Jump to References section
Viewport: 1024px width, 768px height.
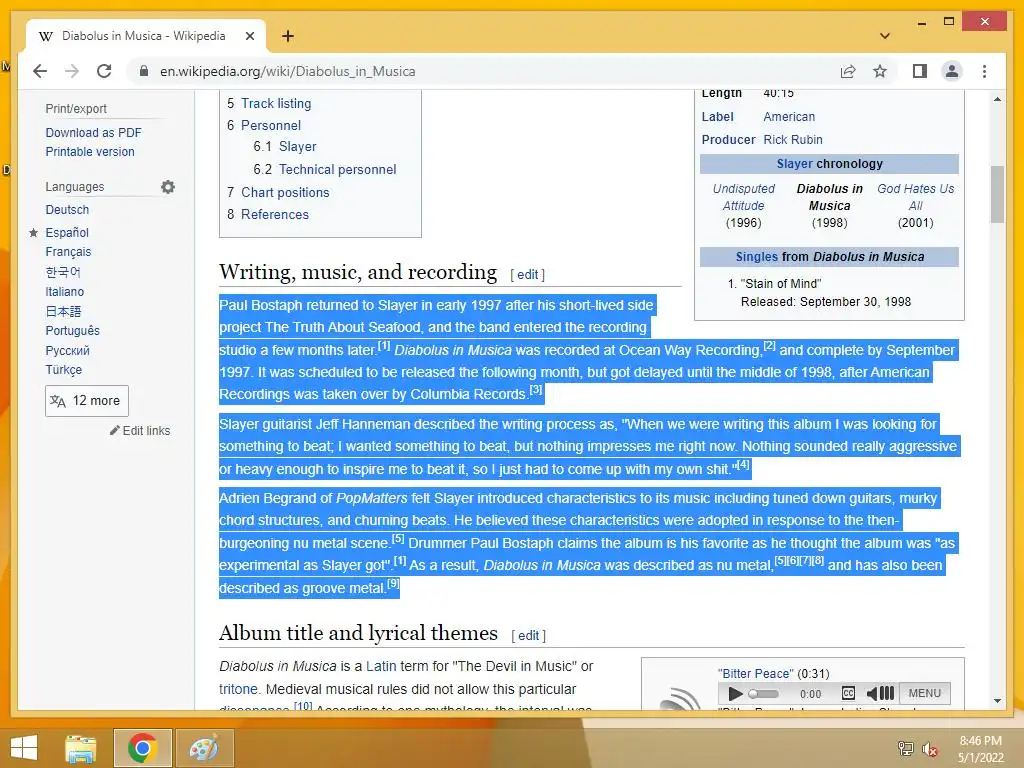275,214
